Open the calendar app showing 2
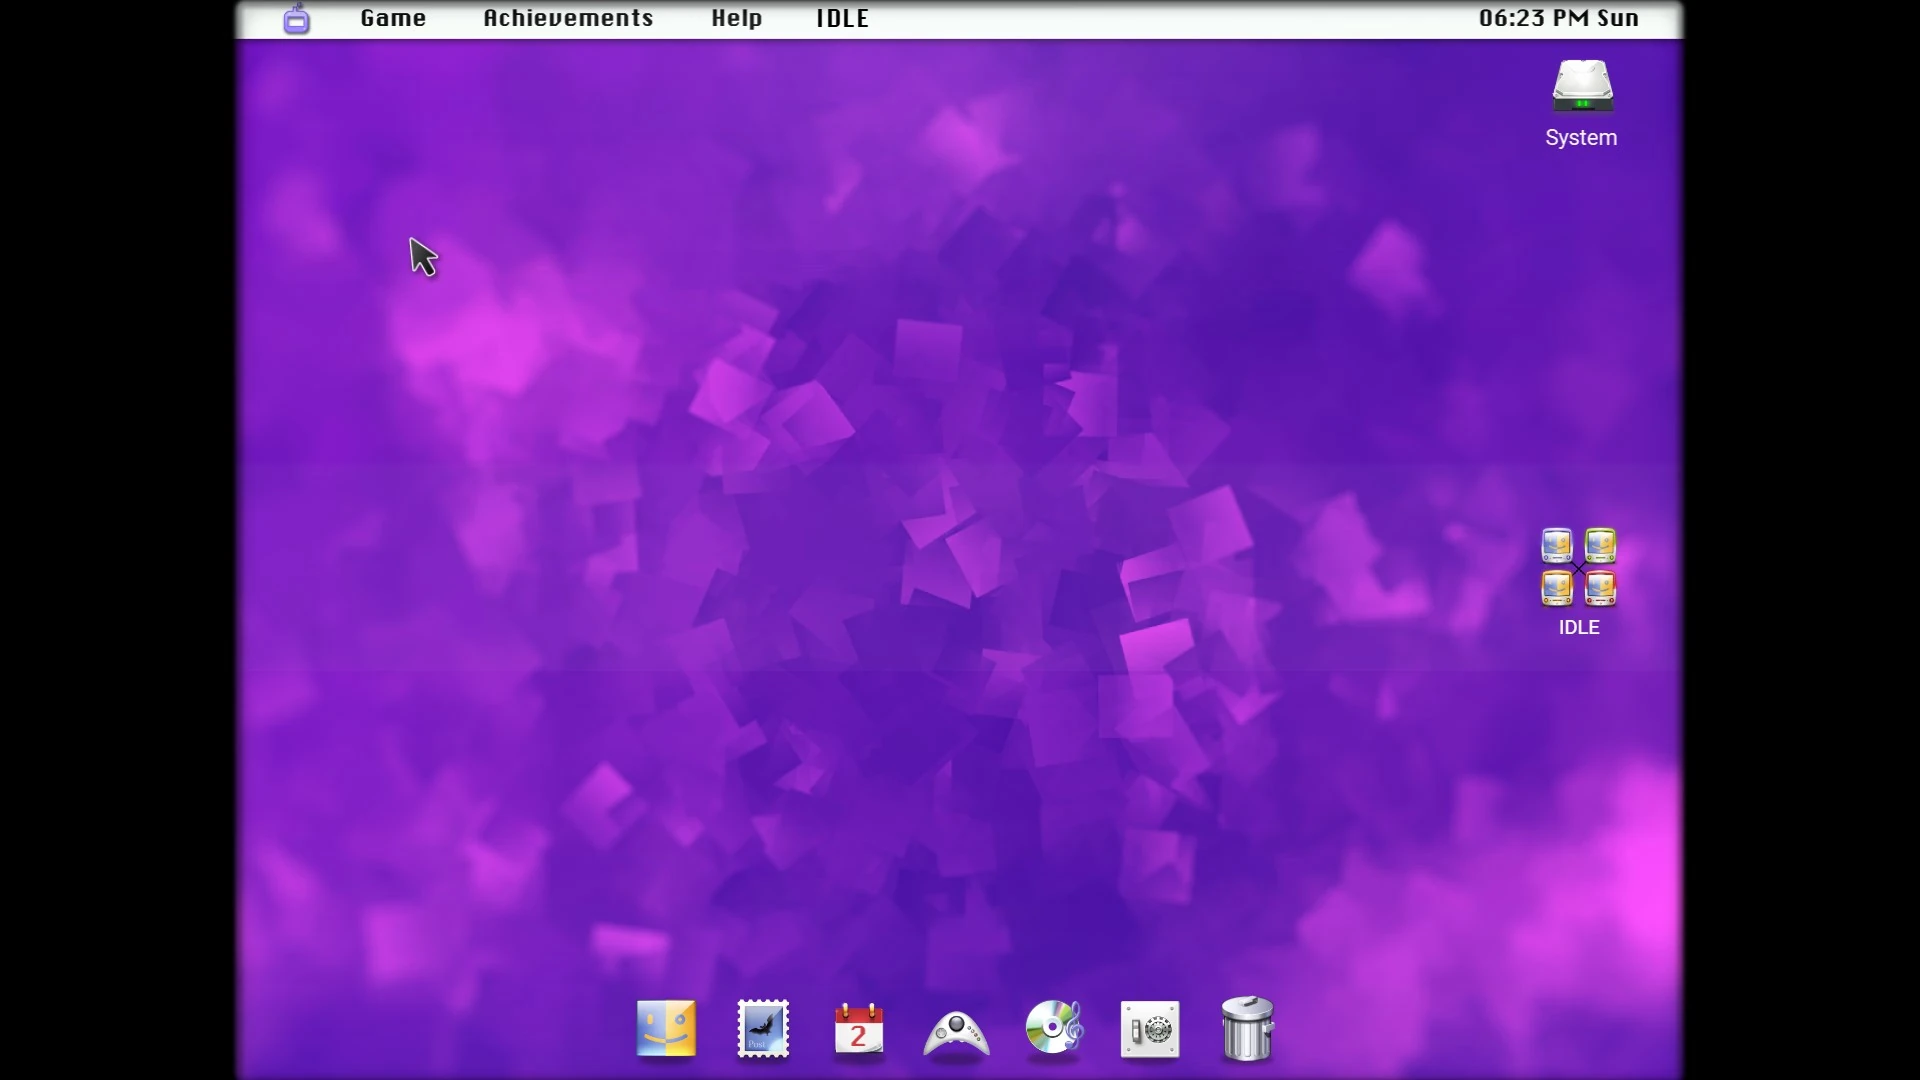 pos(859,1029)
